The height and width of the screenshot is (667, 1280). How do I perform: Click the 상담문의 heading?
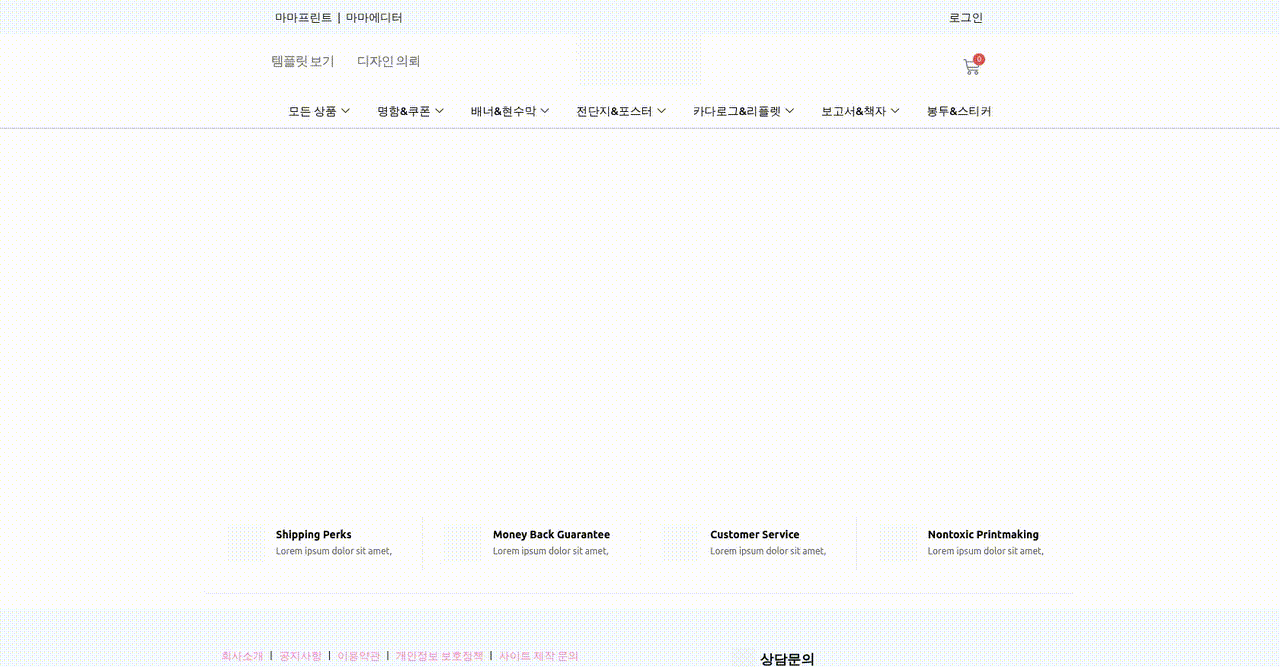point(787,659)
